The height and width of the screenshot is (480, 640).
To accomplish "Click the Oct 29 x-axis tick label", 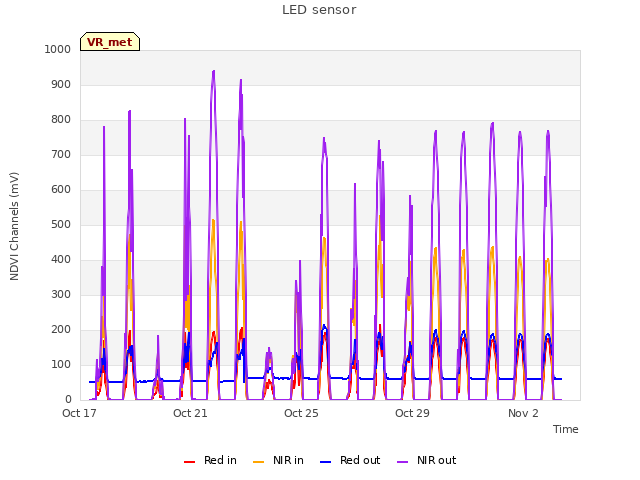I will [412, 413].
